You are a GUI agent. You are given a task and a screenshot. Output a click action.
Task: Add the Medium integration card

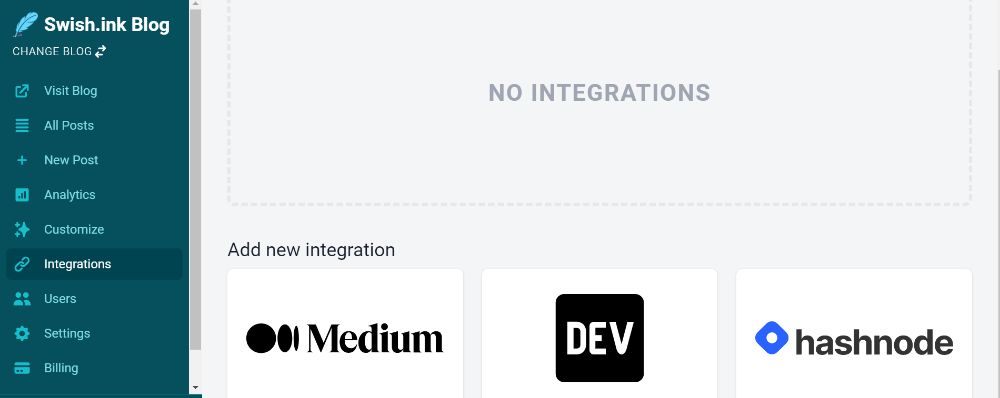pyautogui.click(x=345, y=334)
